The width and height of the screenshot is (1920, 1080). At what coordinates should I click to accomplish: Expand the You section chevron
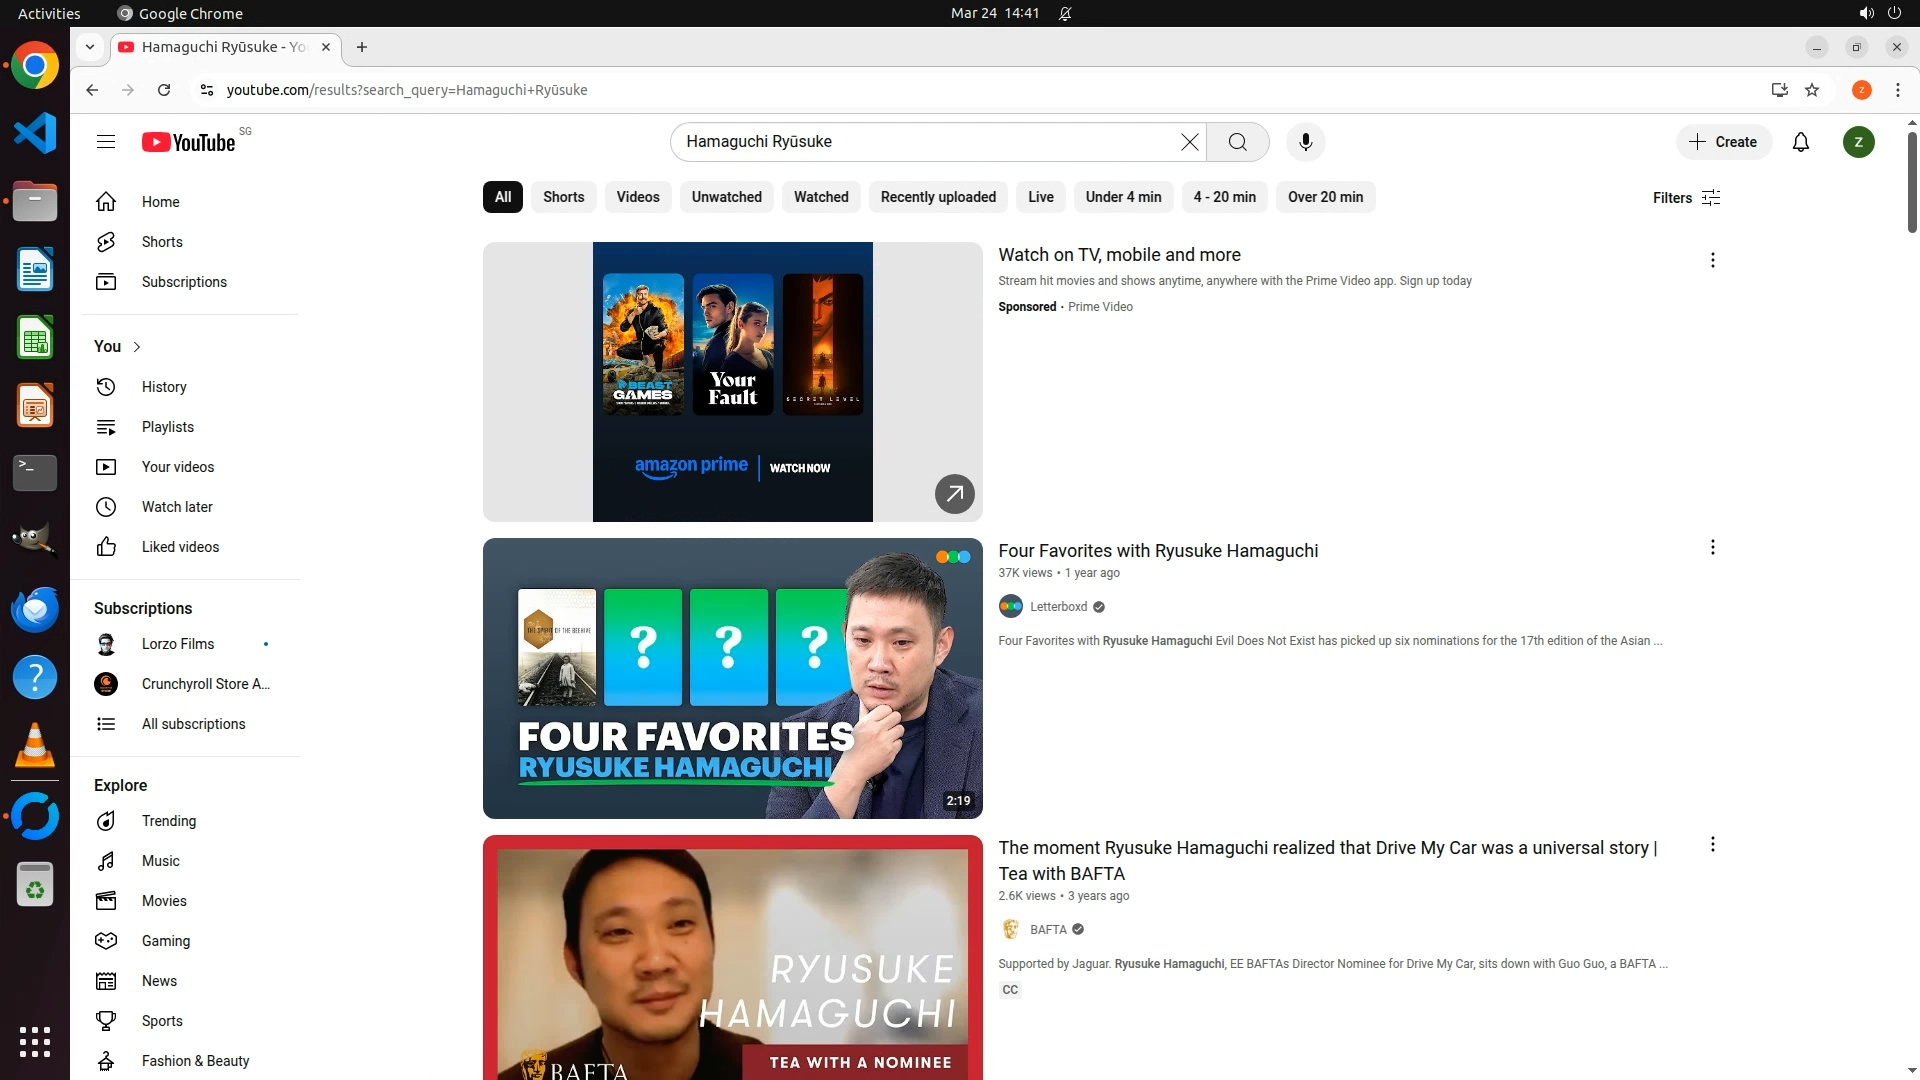point(137,347)
